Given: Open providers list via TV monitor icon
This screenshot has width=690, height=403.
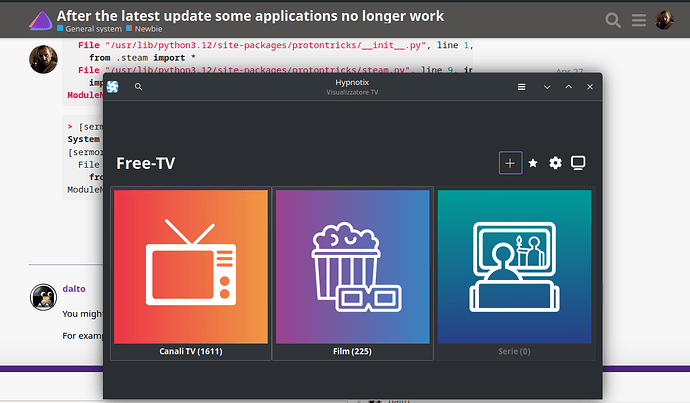Looking at the screenshot, I should pyautogui.click(x=578, y=163).
